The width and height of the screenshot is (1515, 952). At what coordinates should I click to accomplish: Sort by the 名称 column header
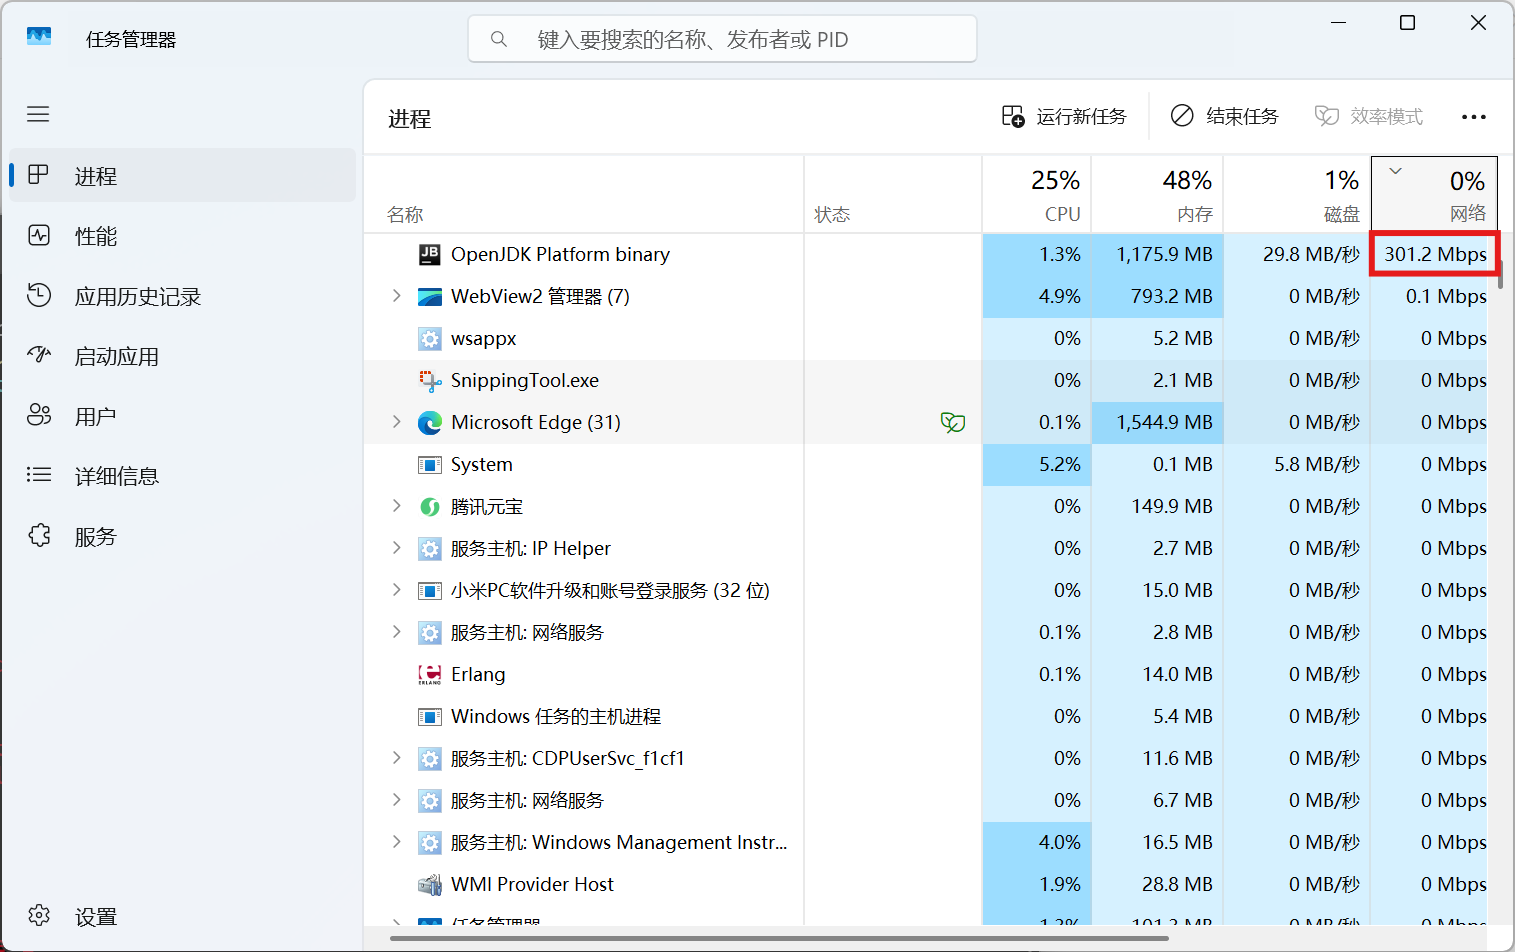coord(584,194)
